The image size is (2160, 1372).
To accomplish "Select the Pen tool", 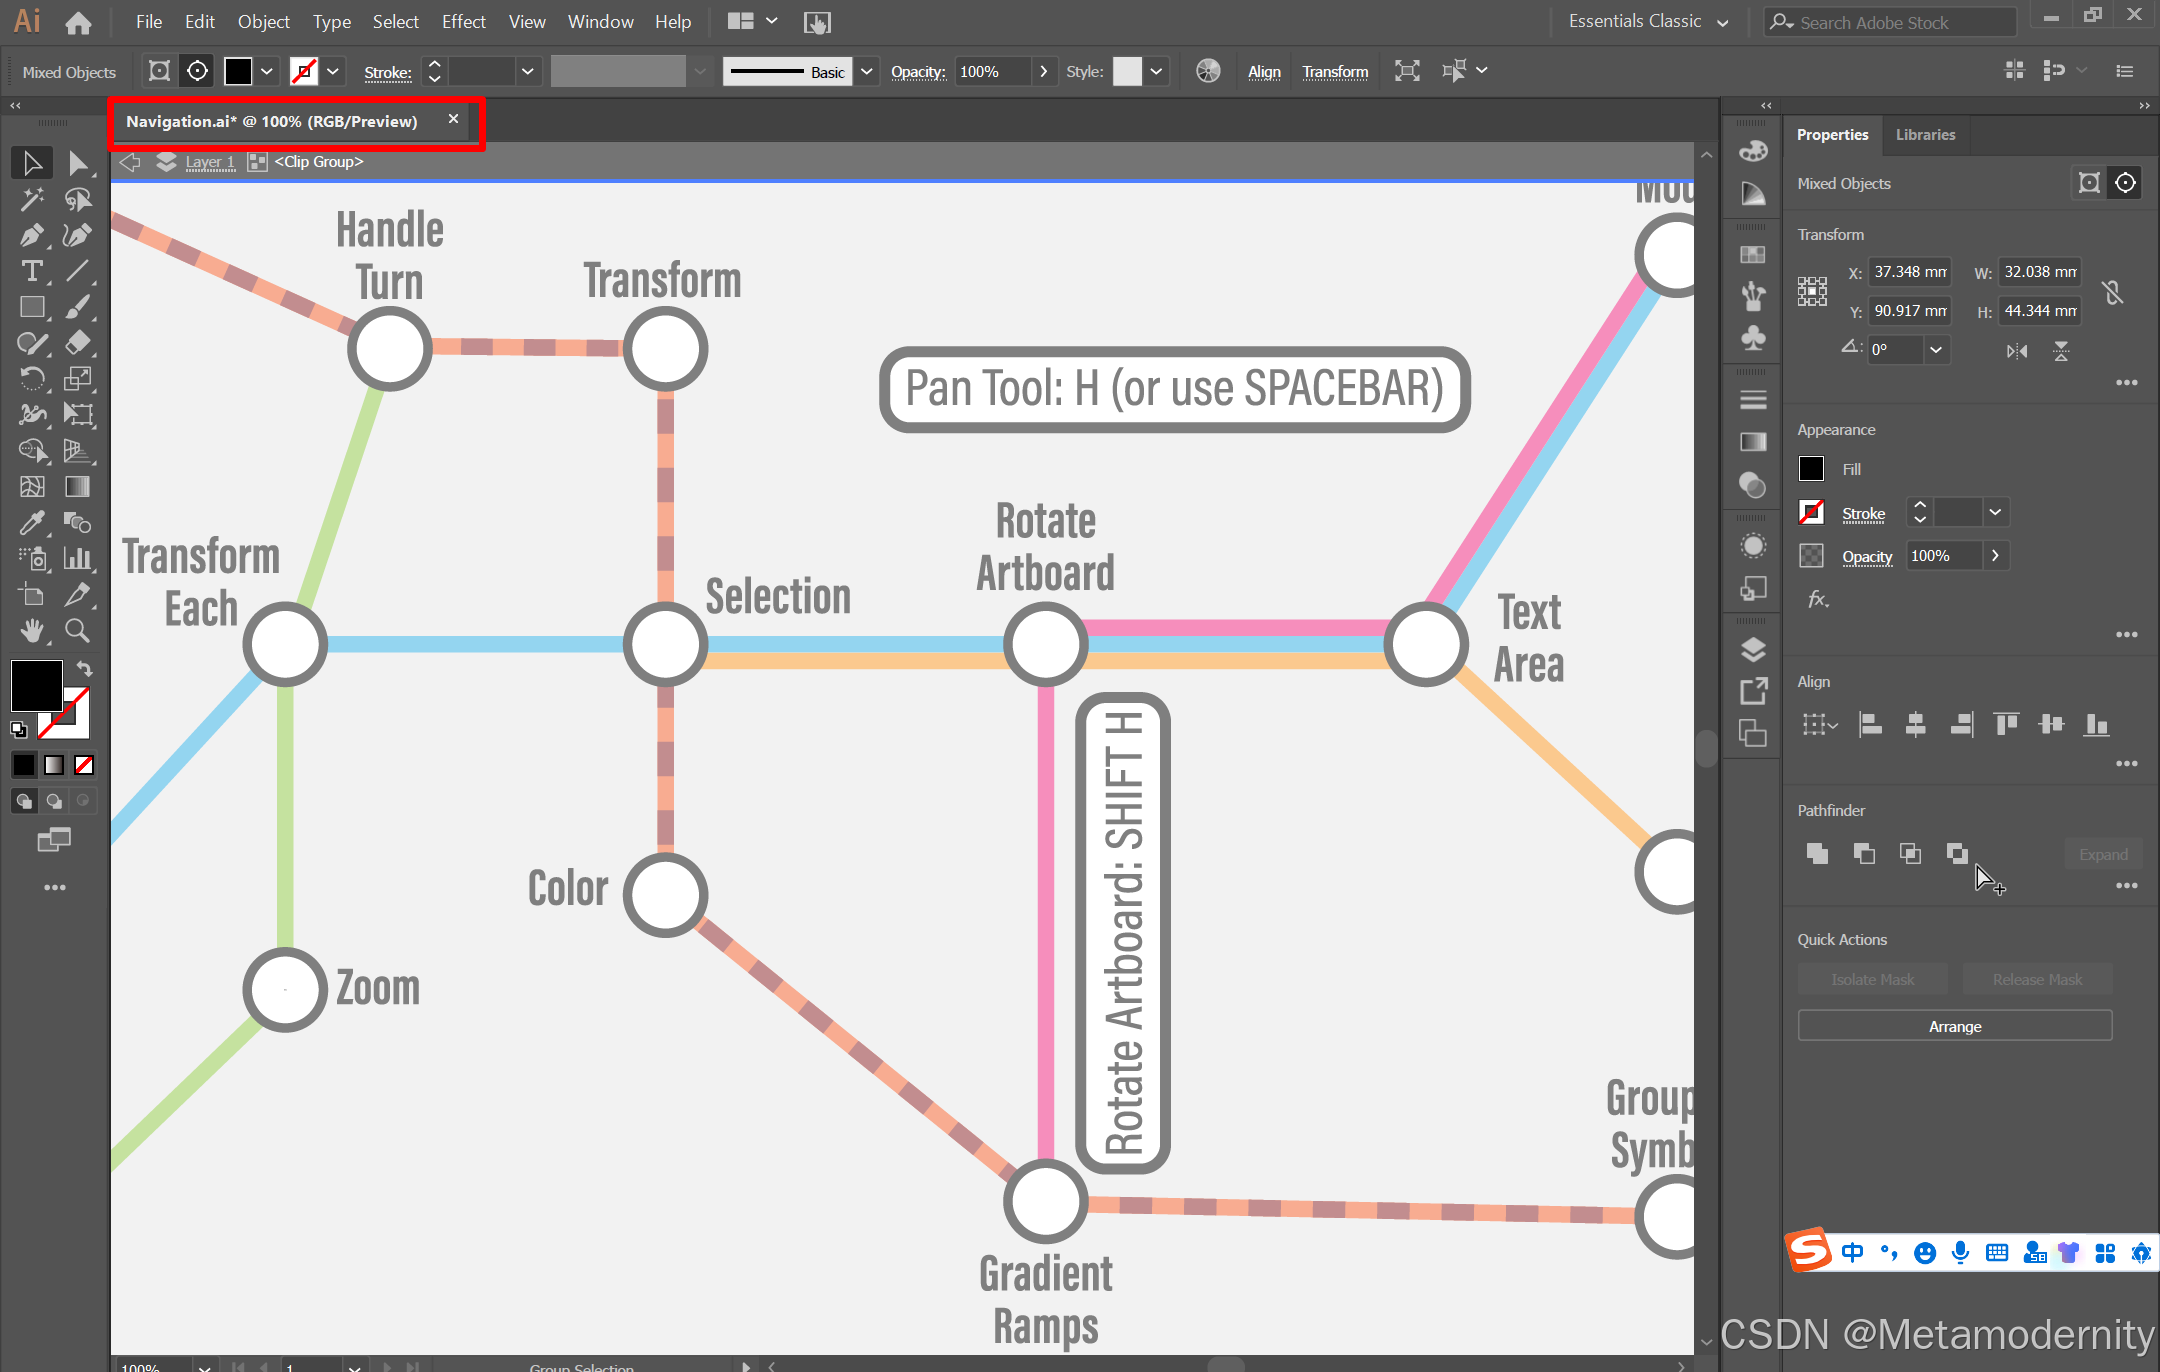I will point(31,236).
